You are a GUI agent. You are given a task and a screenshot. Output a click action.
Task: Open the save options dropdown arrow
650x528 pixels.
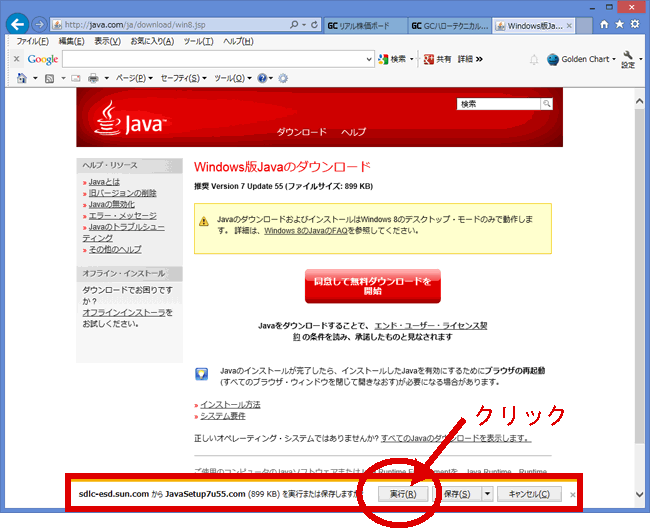tap(487, 494)
